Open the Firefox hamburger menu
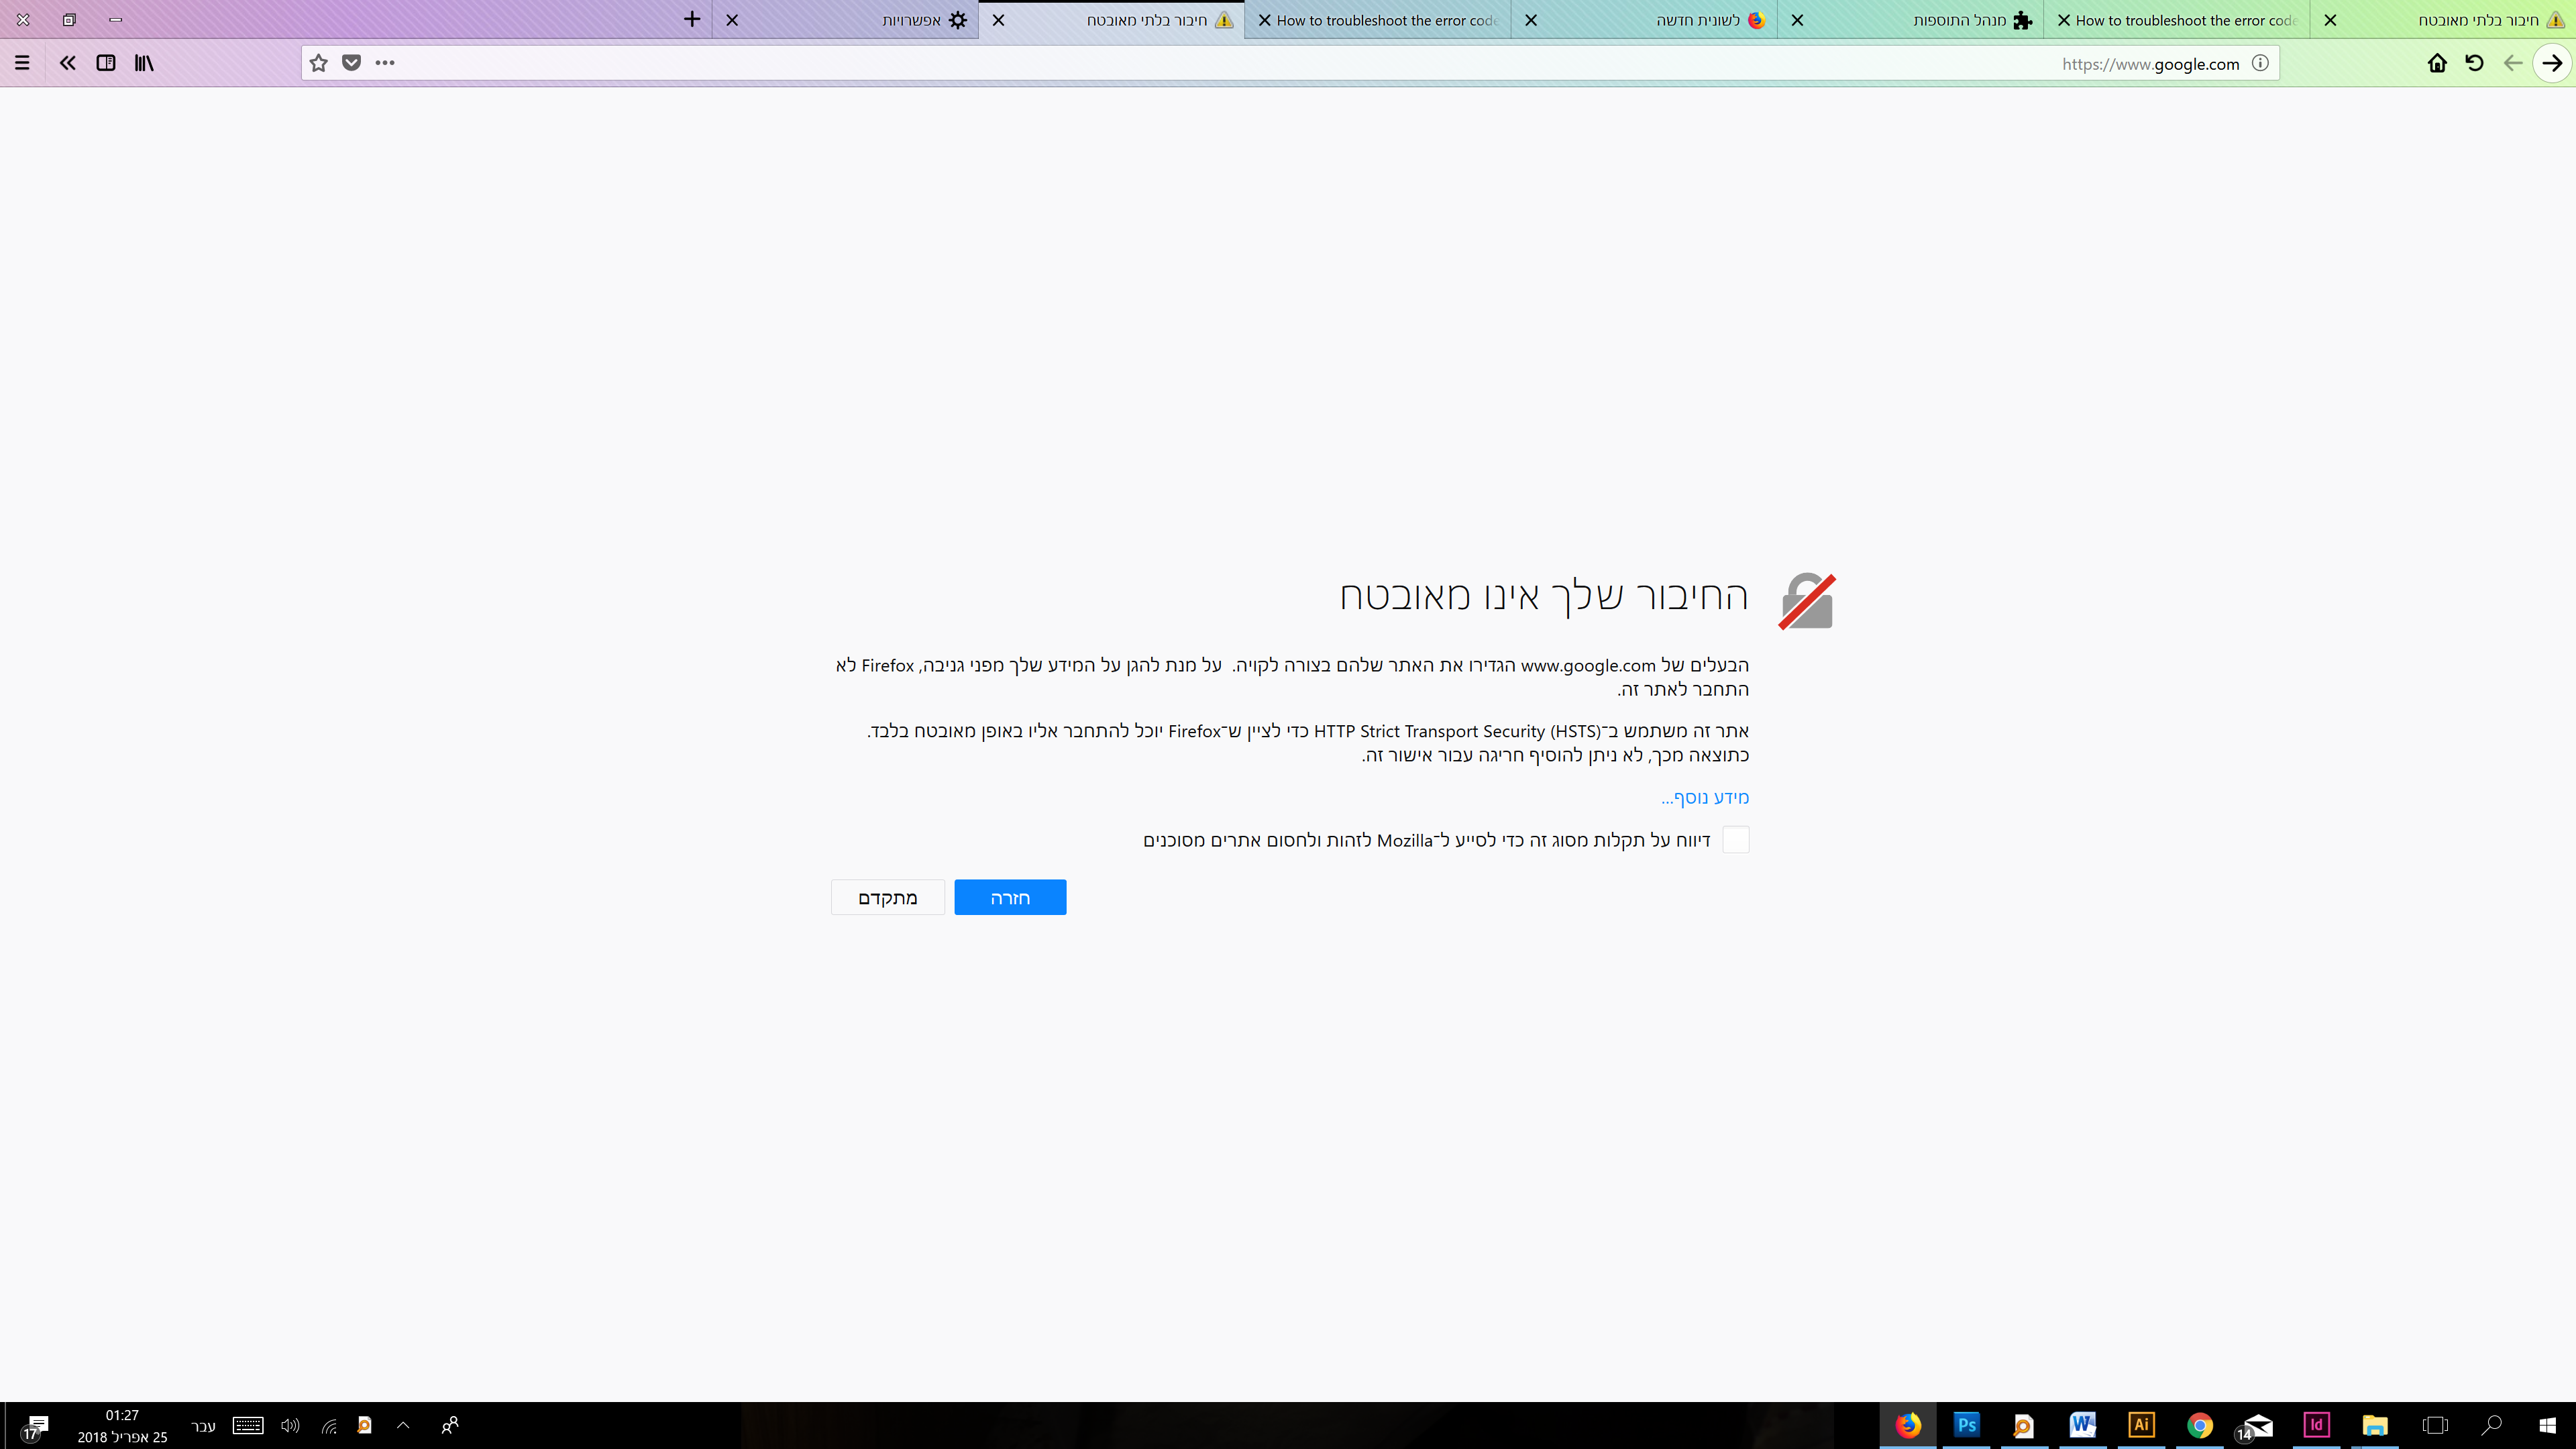Image resolution: width=2576 pixels, height=1449 pixels. click(22, 63)
